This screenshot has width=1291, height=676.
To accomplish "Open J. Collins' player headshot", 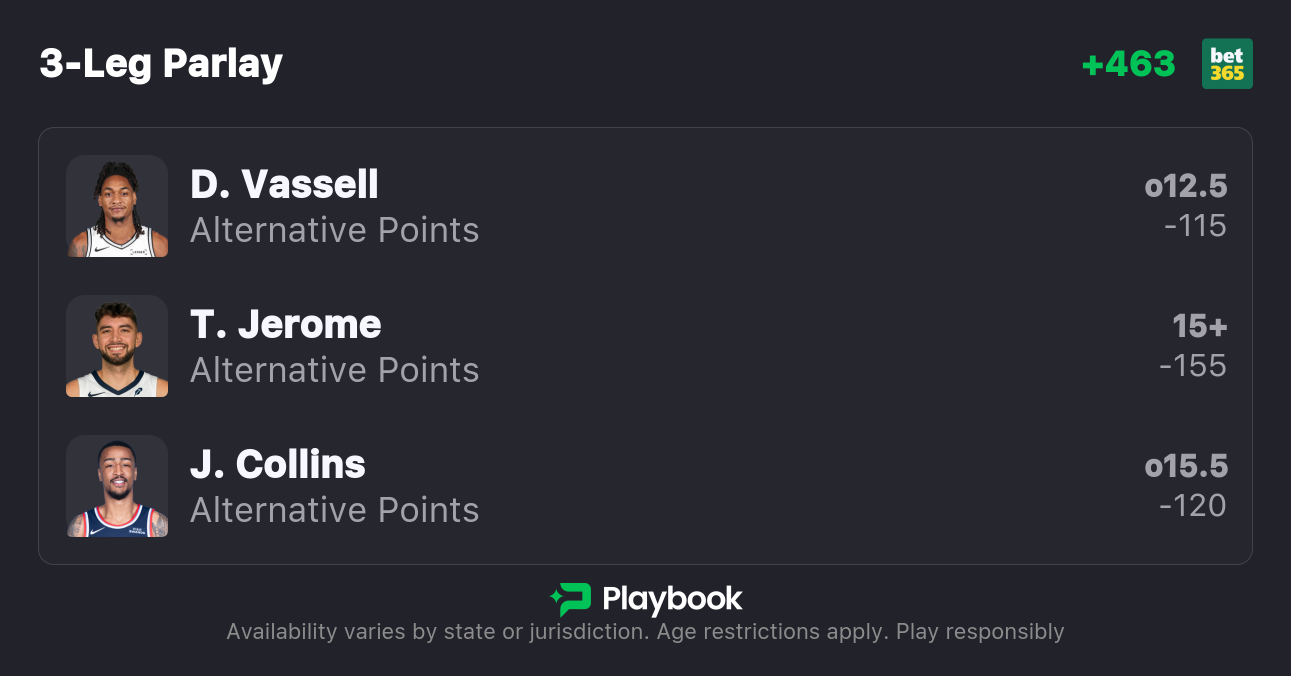I will 117,486.
